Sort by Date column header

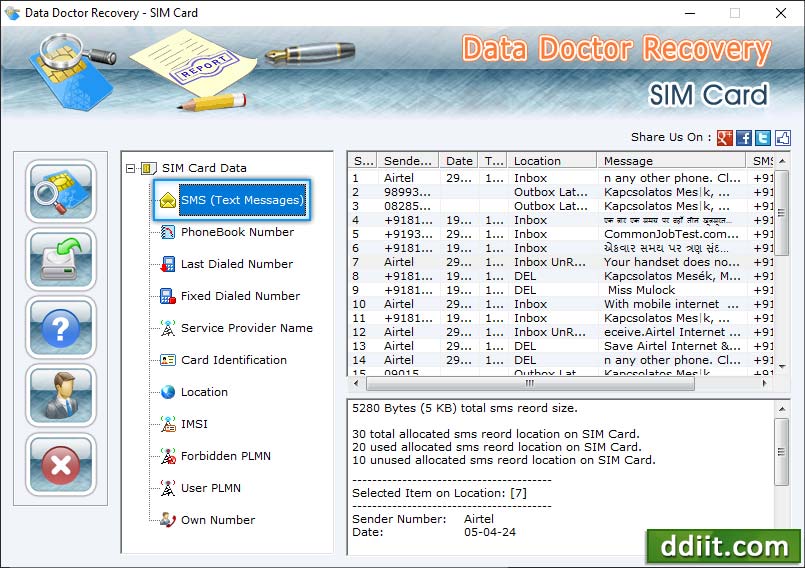(458, 161)
